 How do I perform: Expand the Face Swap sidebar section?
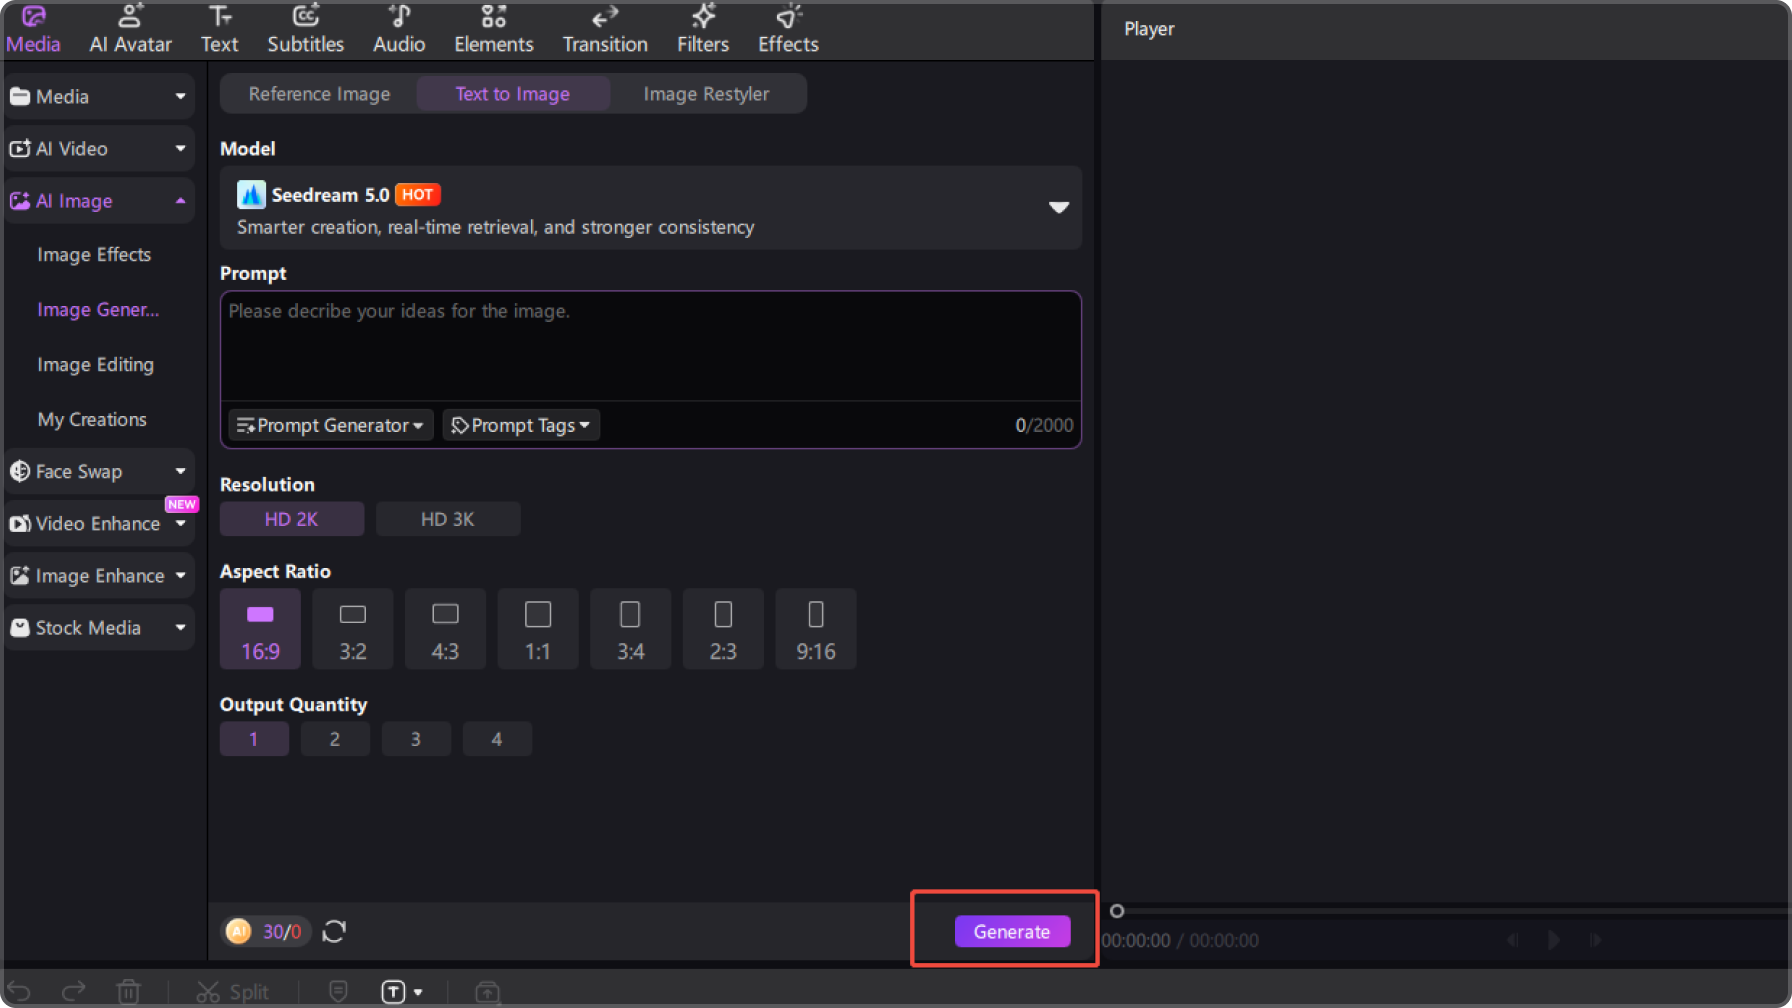coord(98,472)
